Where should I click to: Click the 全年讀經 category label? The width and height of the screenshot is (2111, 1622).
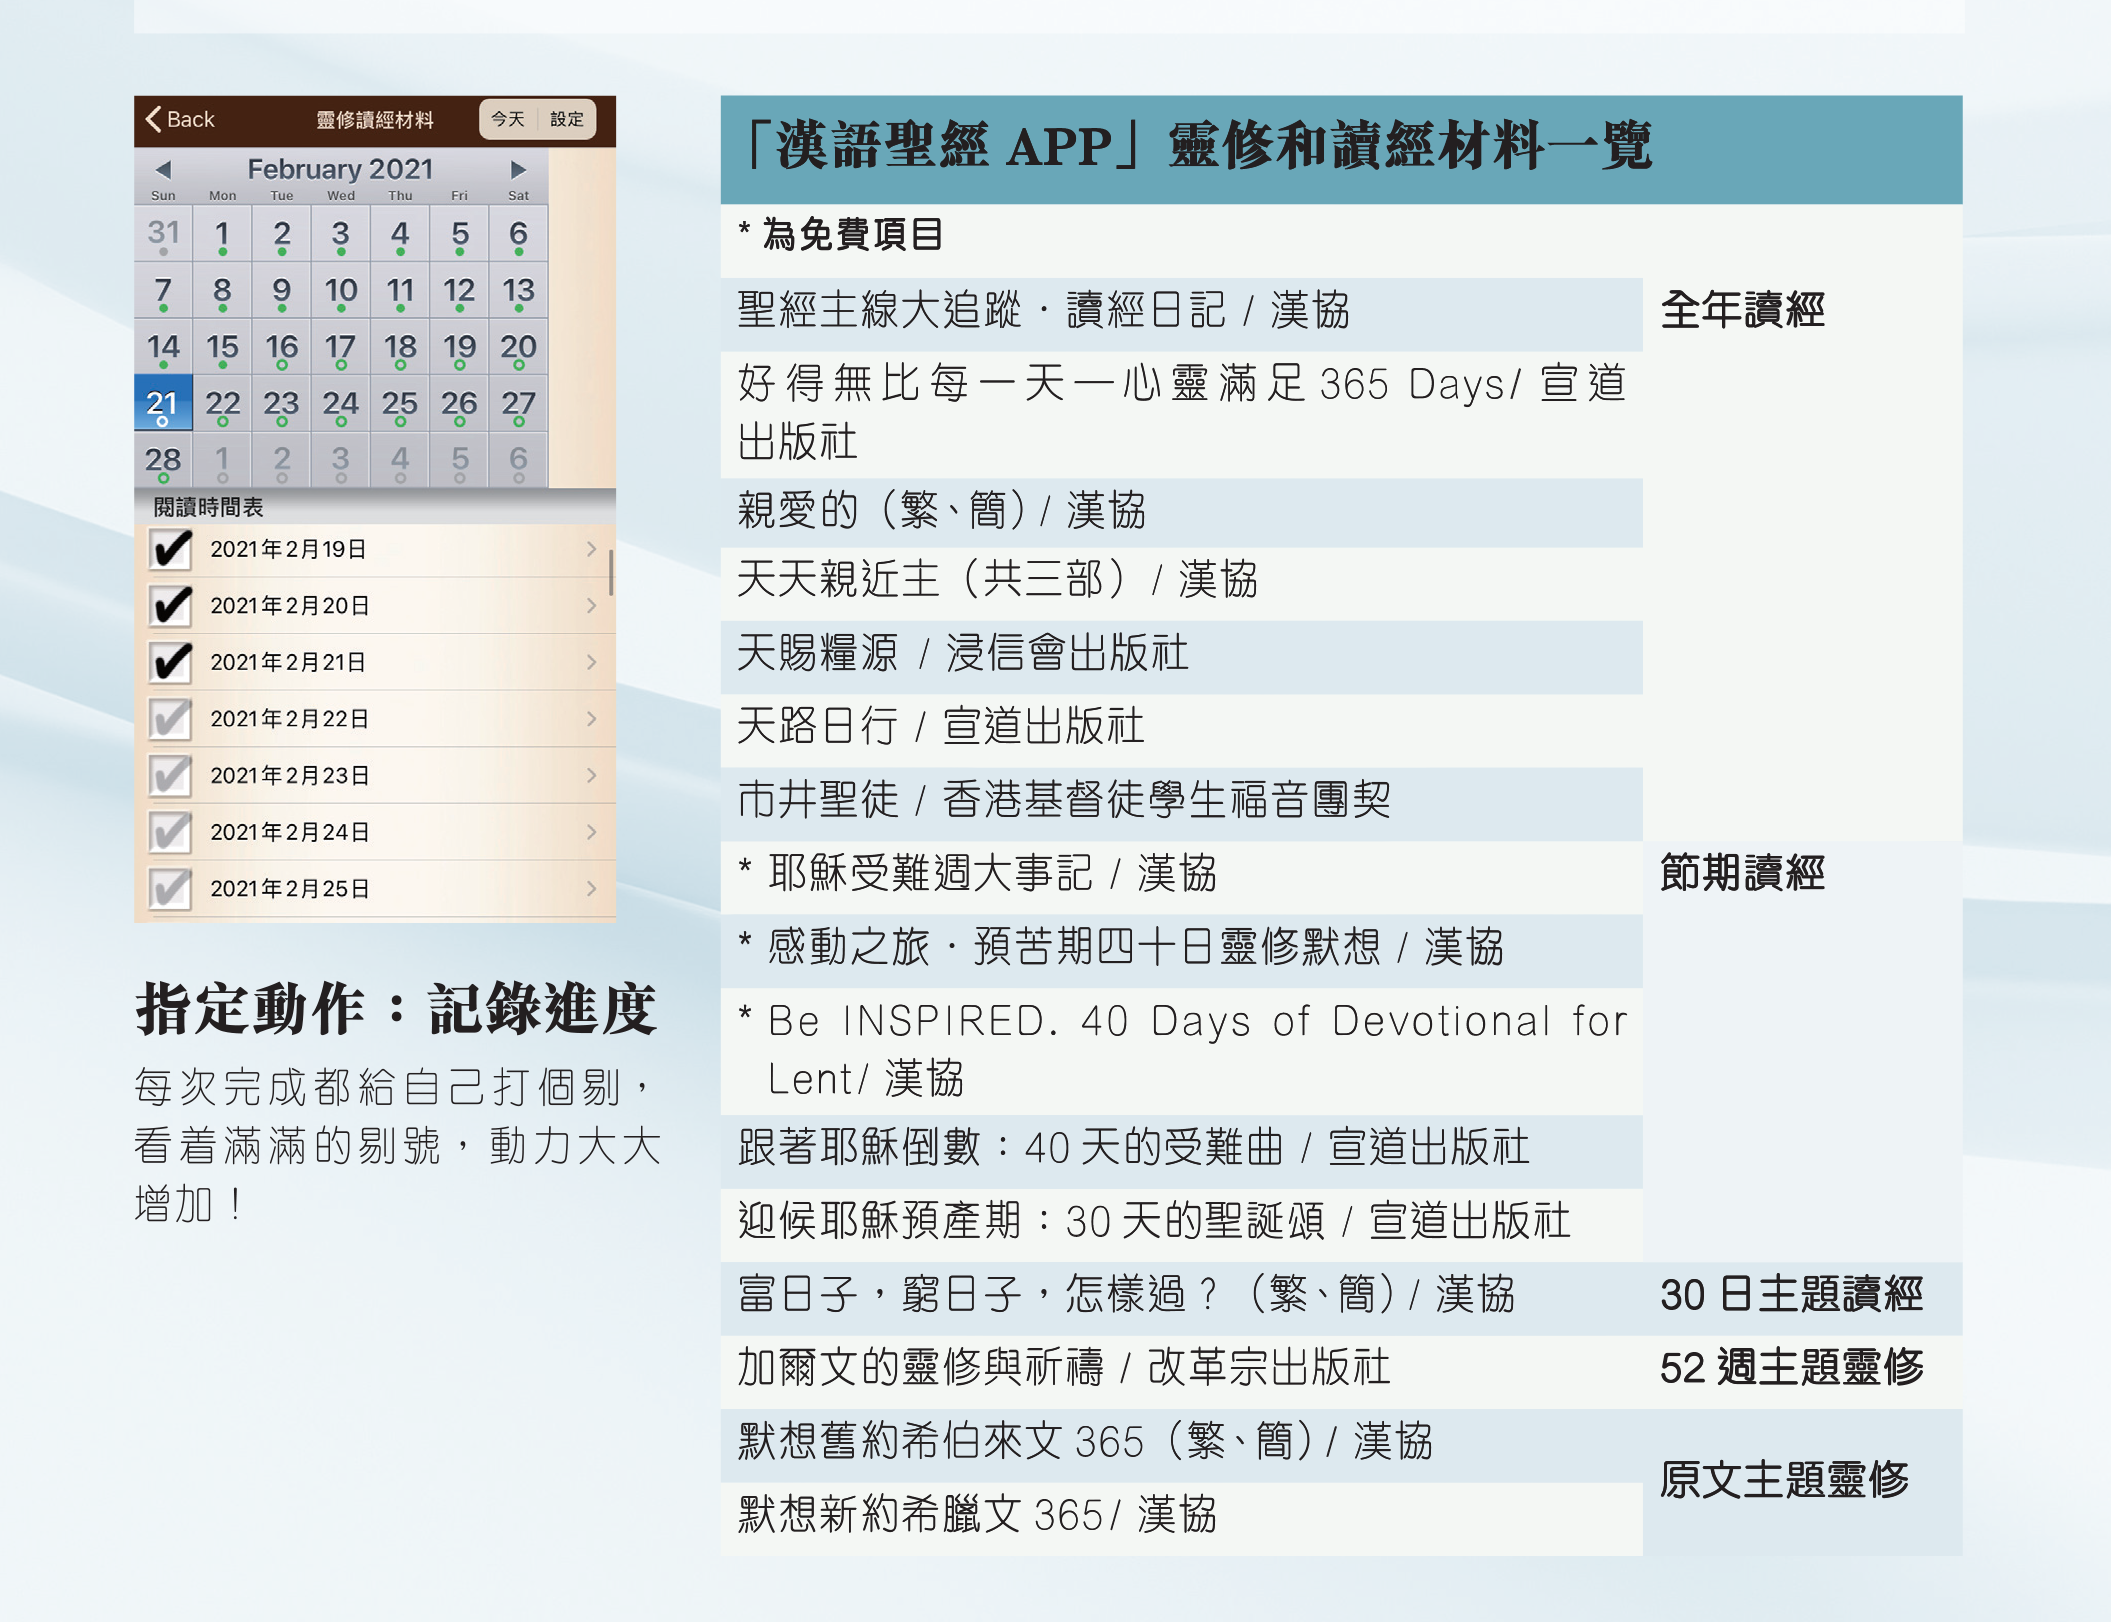pyautogui.click(x=1743, y=311)
